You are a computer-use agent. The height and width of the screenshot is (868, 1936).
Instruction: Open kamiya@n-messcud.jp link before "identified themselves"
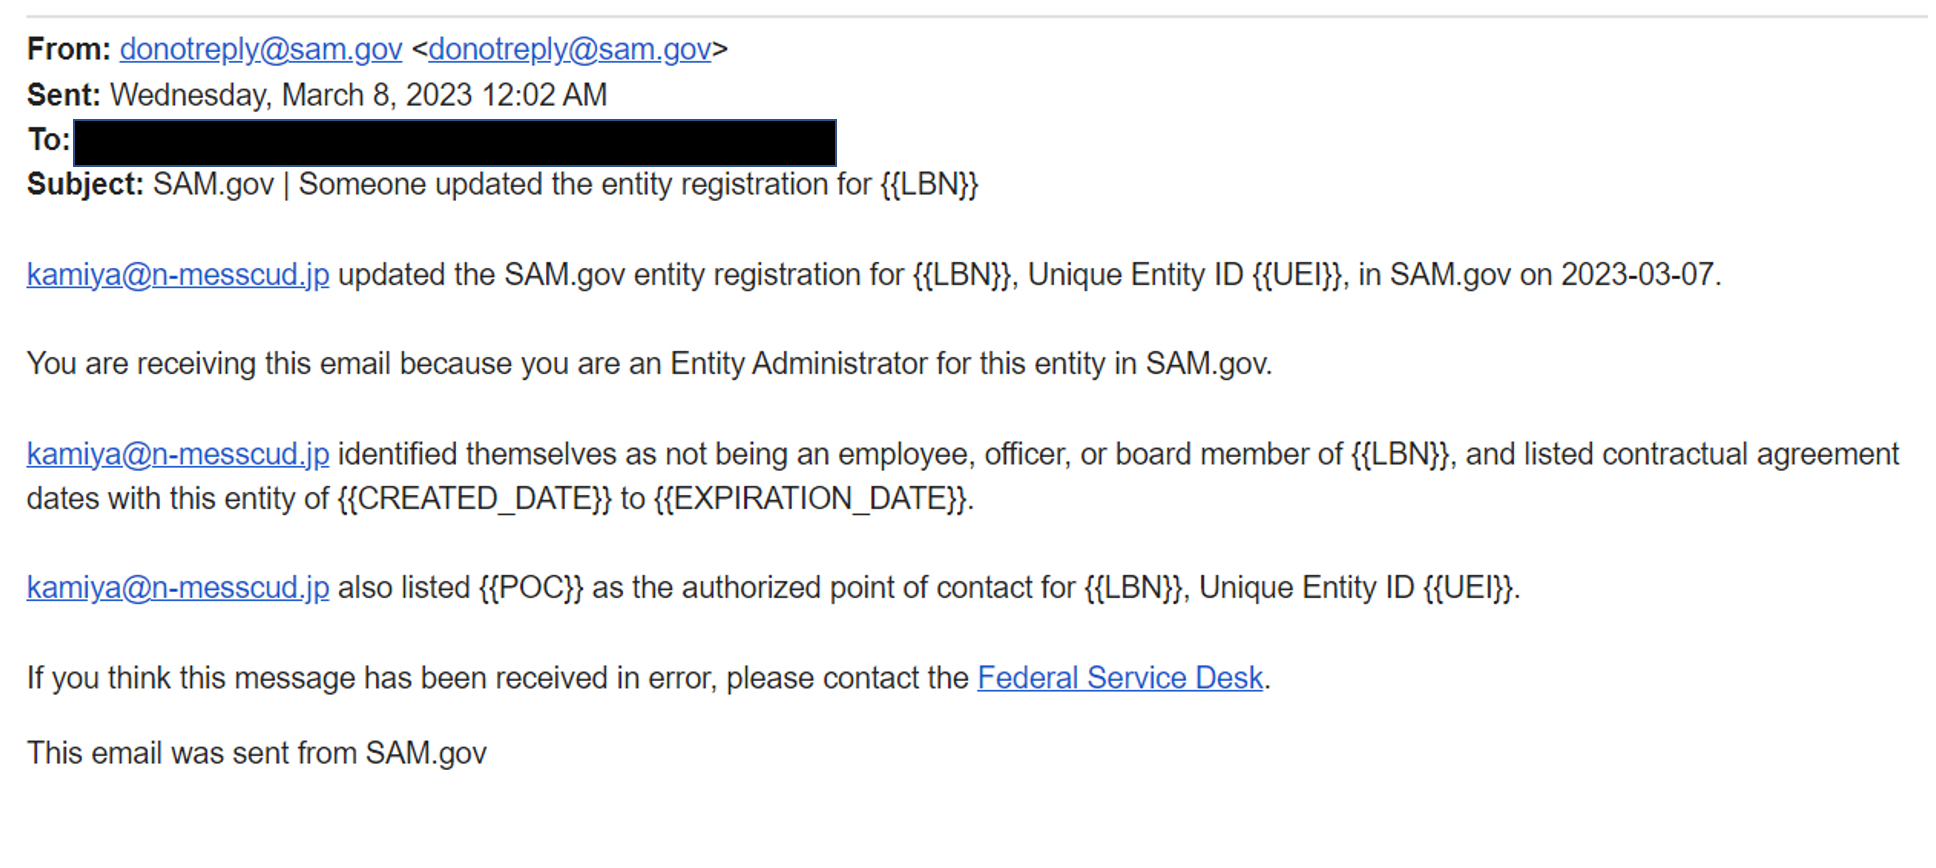tap(177, 454)
